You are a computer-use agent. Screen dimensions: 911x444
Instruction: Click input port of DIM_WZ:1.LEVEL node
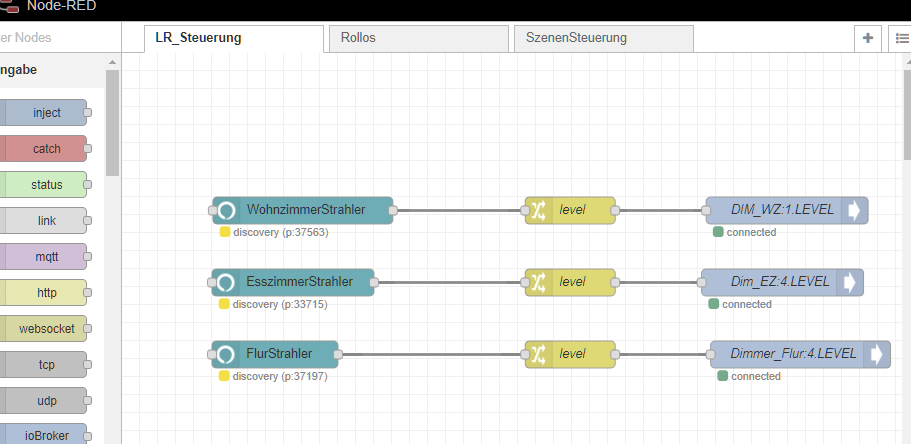point(706,210)
